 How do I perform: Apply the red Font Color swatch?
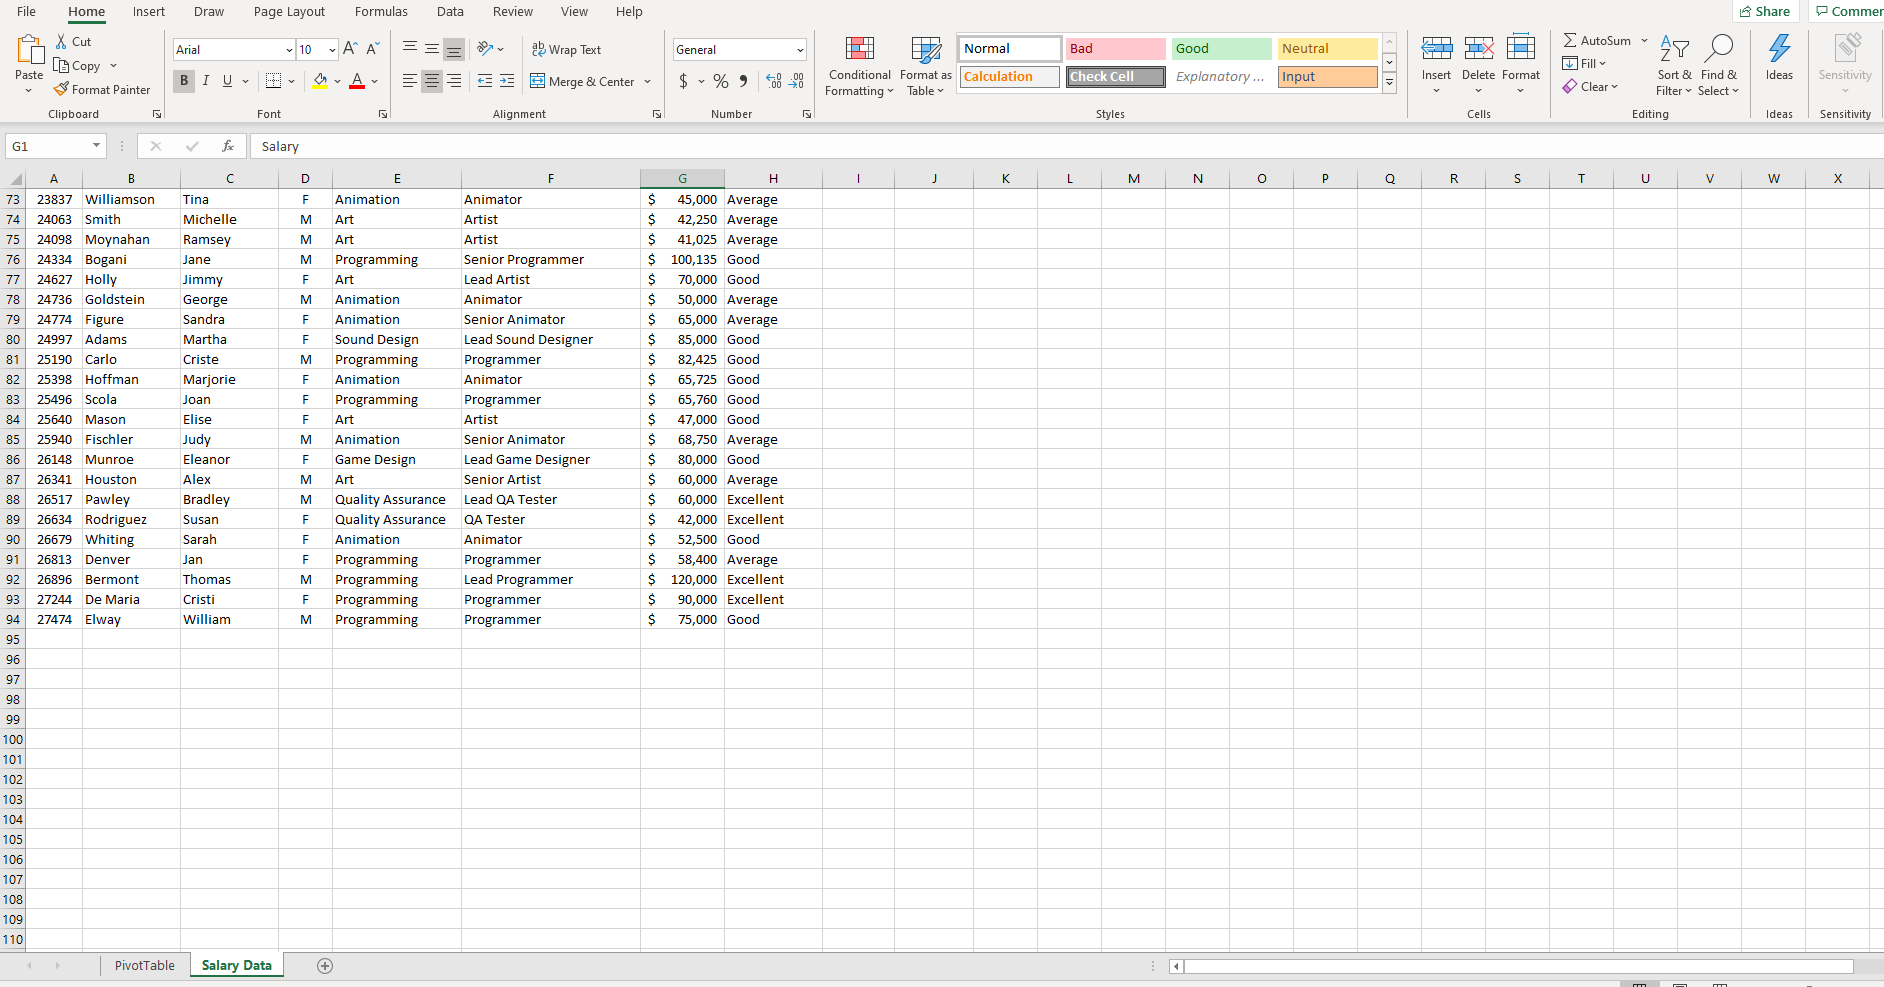357,81
